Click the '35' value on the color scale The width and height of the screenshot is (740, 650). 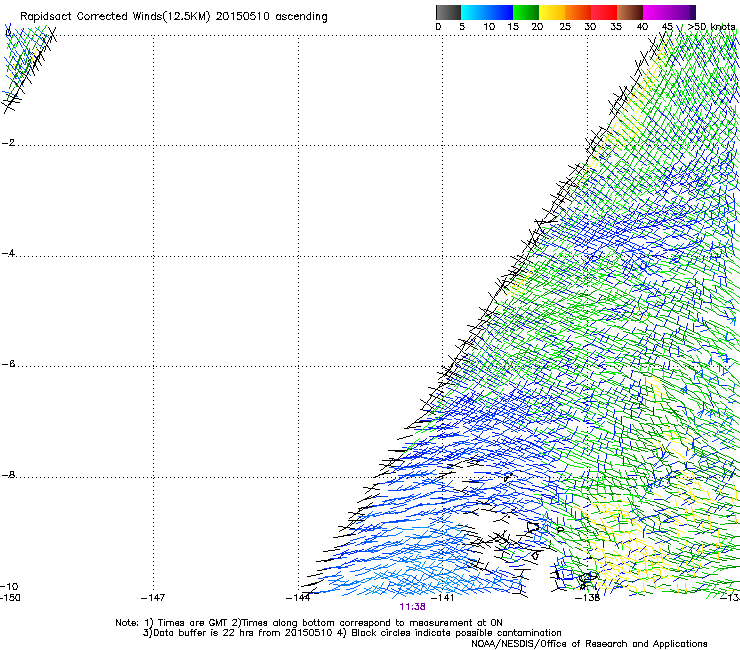(x=616, y=27)
